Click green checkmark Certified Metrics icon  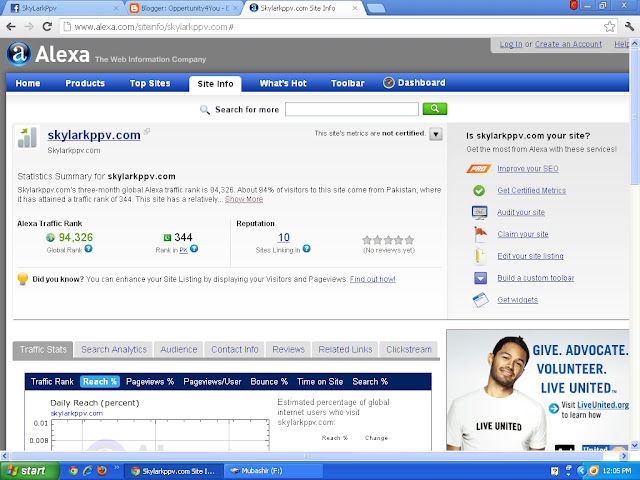pos(479,191)
